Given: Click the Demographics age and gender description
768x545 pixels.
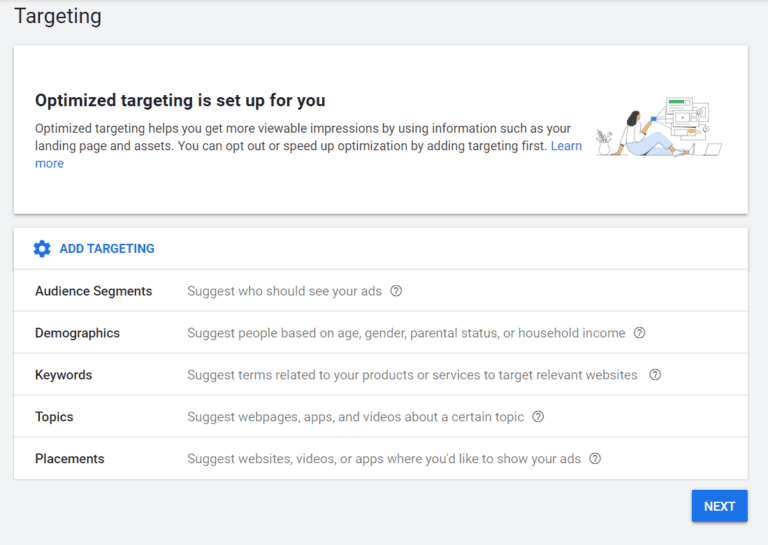Looking at the screenshot, I should click(x=405, y=333).
